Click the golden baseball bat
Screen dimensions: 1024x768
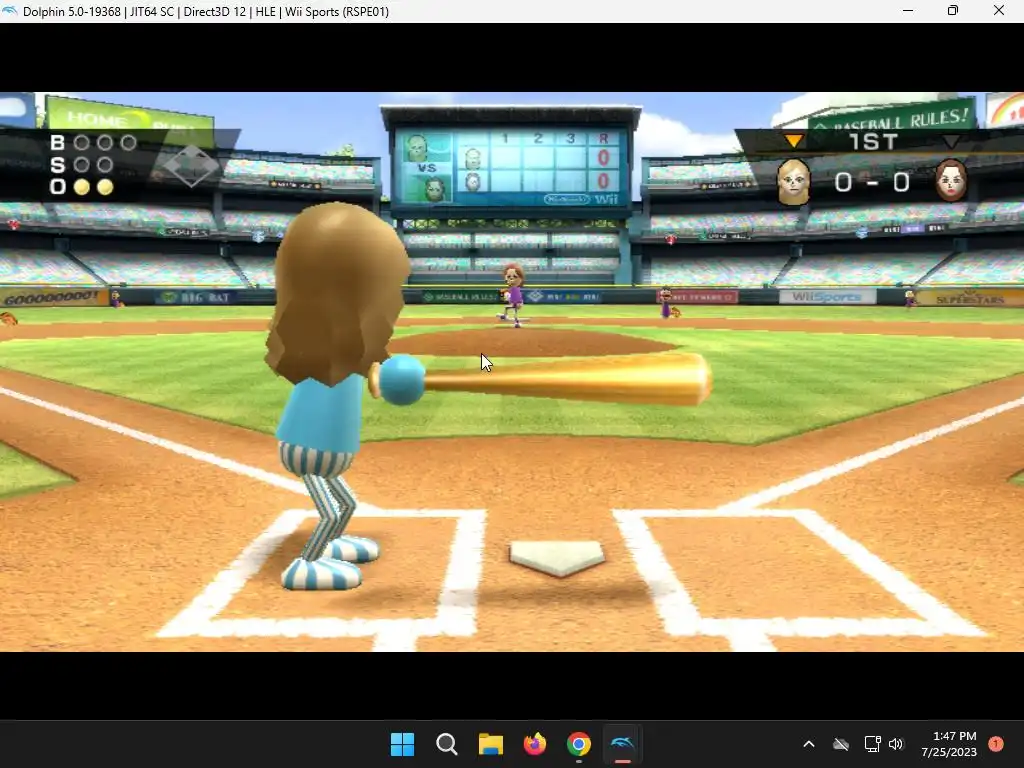point(542,379)
